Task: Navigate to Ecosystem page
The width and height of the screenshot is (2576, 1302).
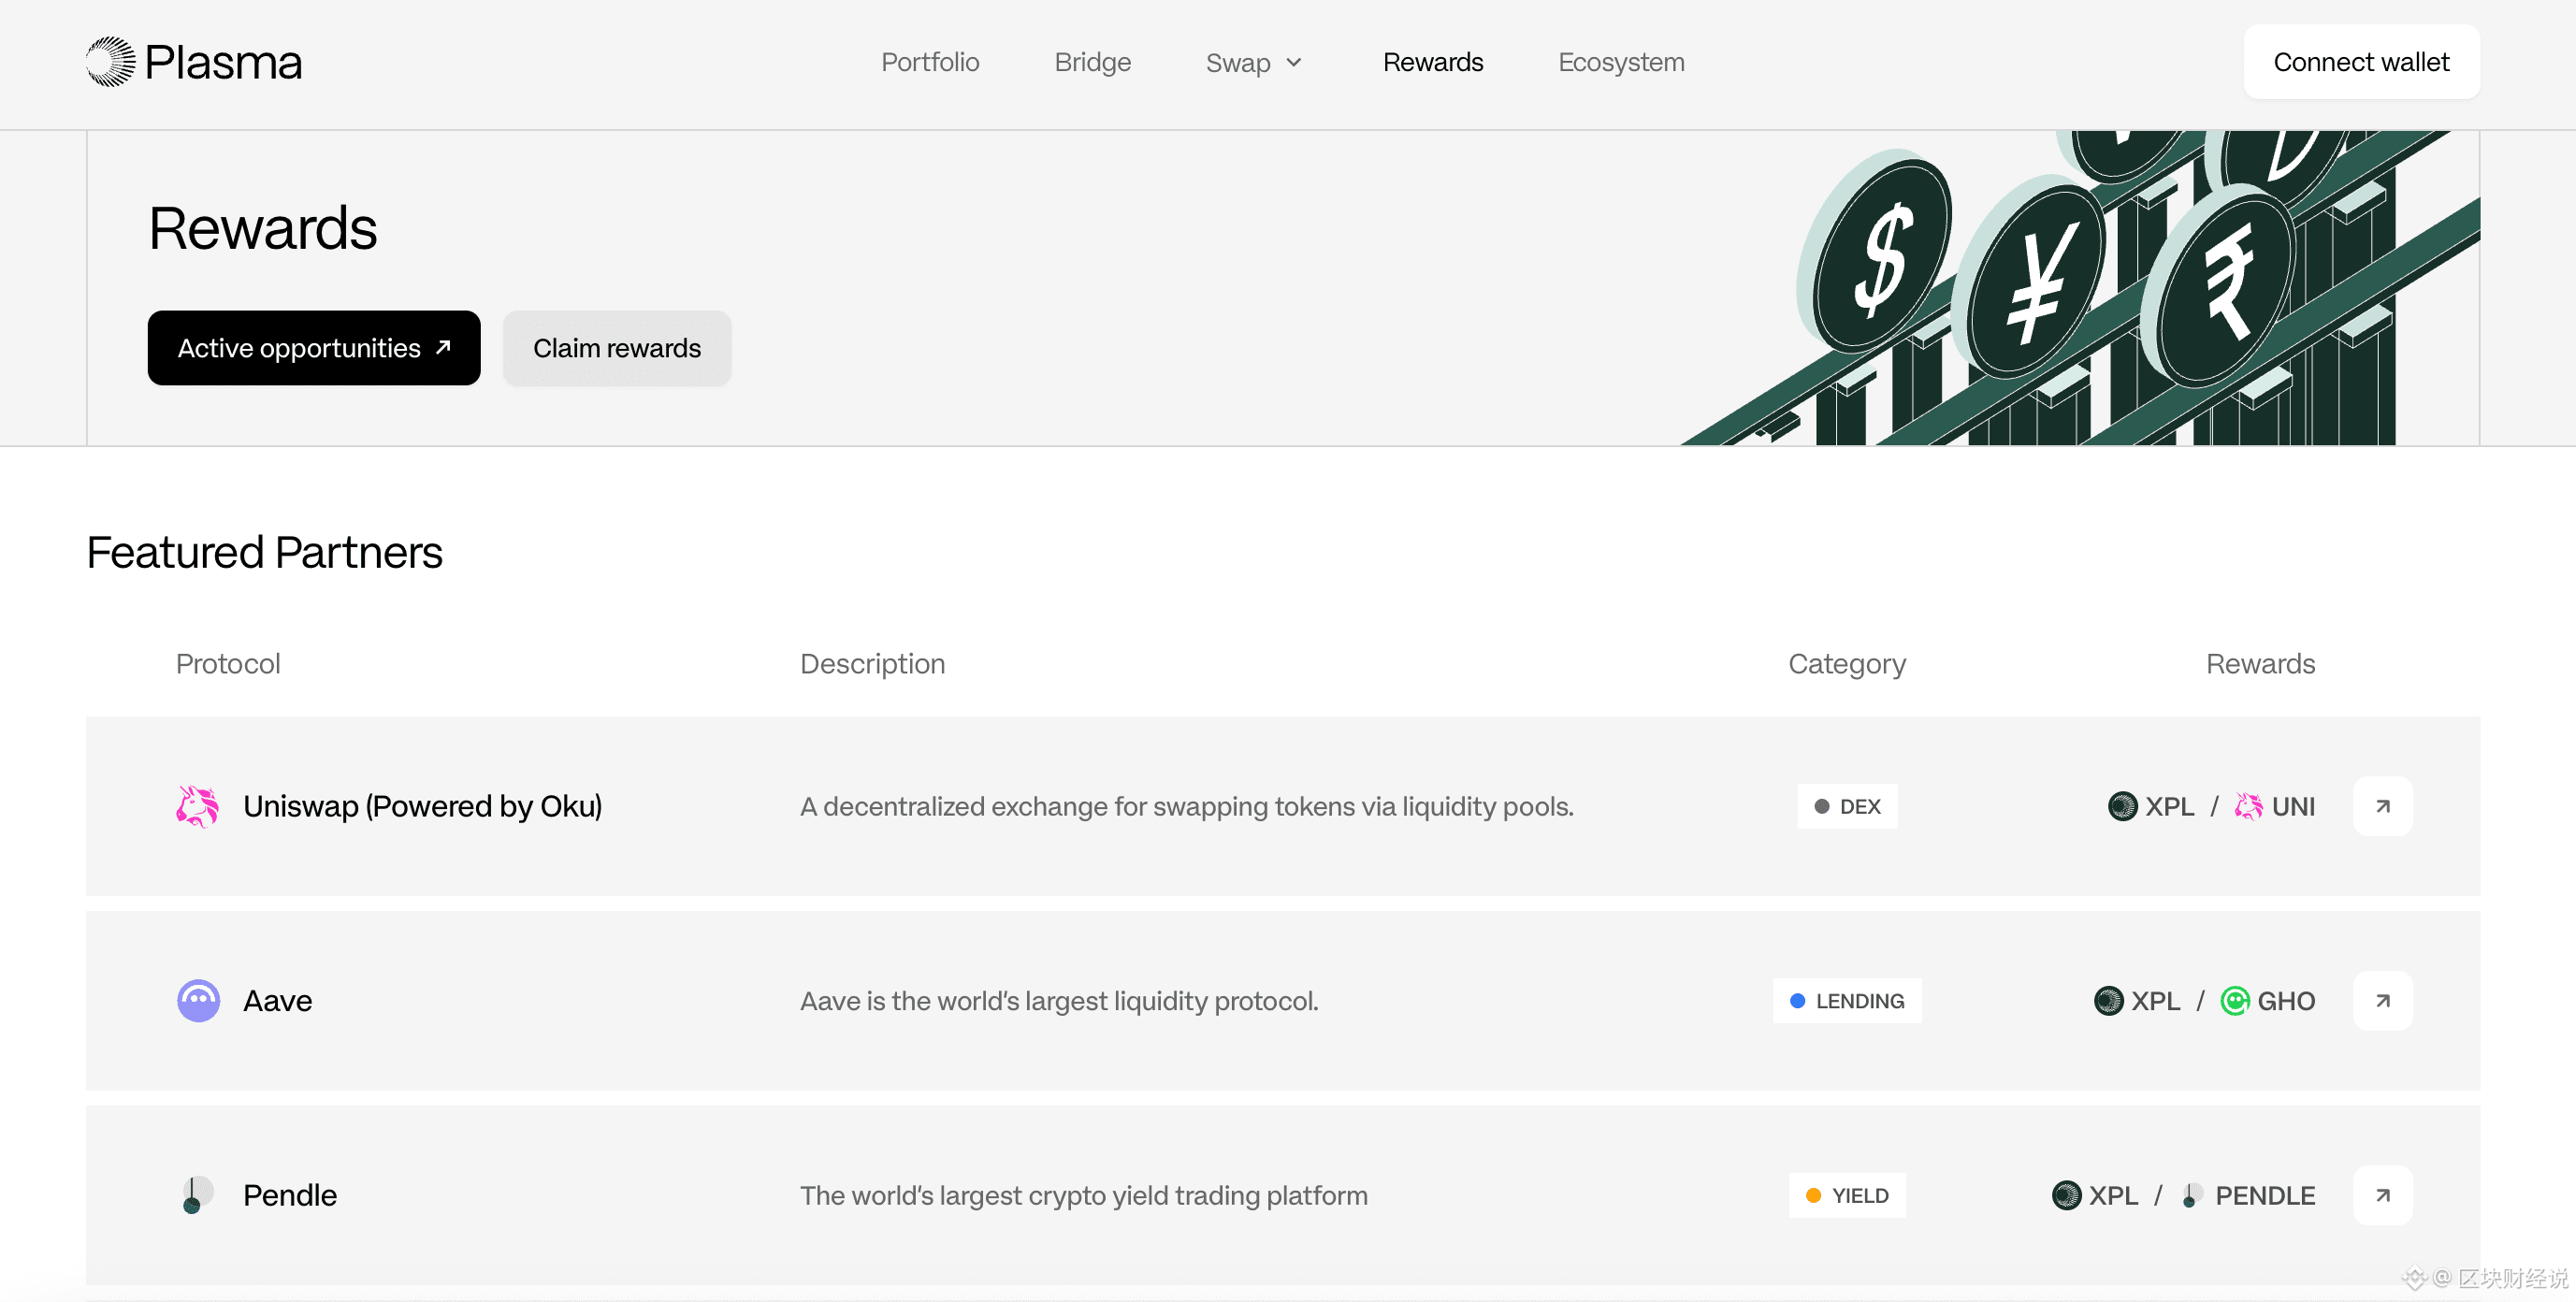Action: pyautogui.click(x=1620, y=62)
